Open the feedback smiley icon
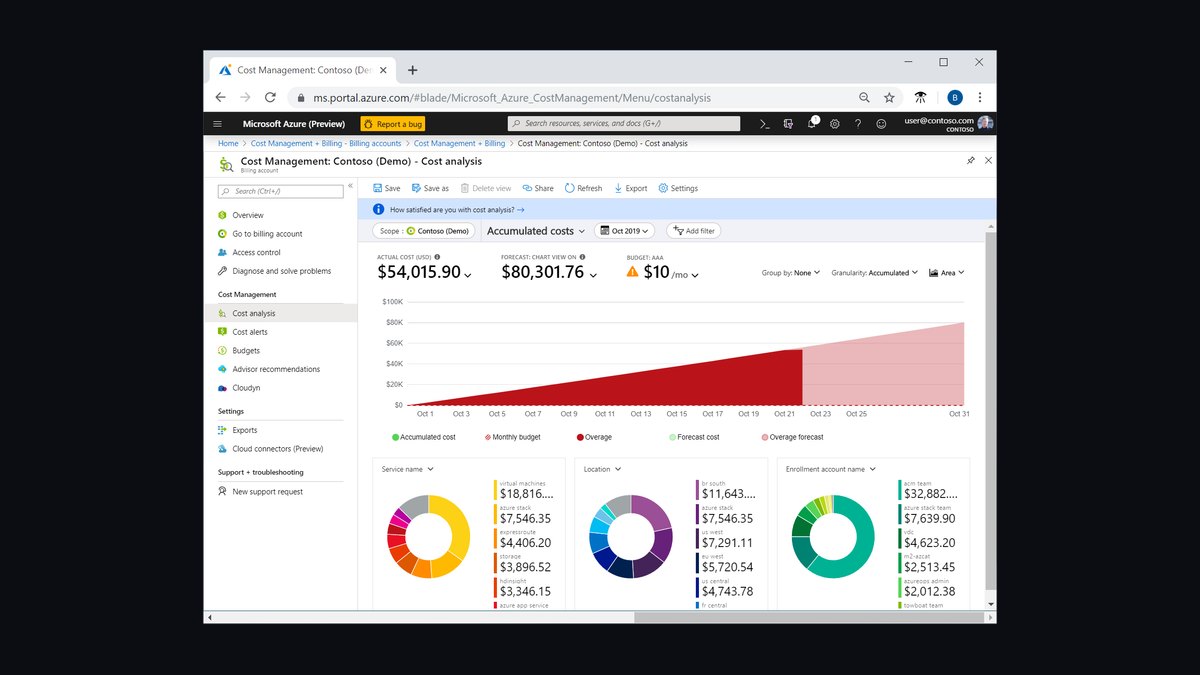1200x675 pixels. 881,124
